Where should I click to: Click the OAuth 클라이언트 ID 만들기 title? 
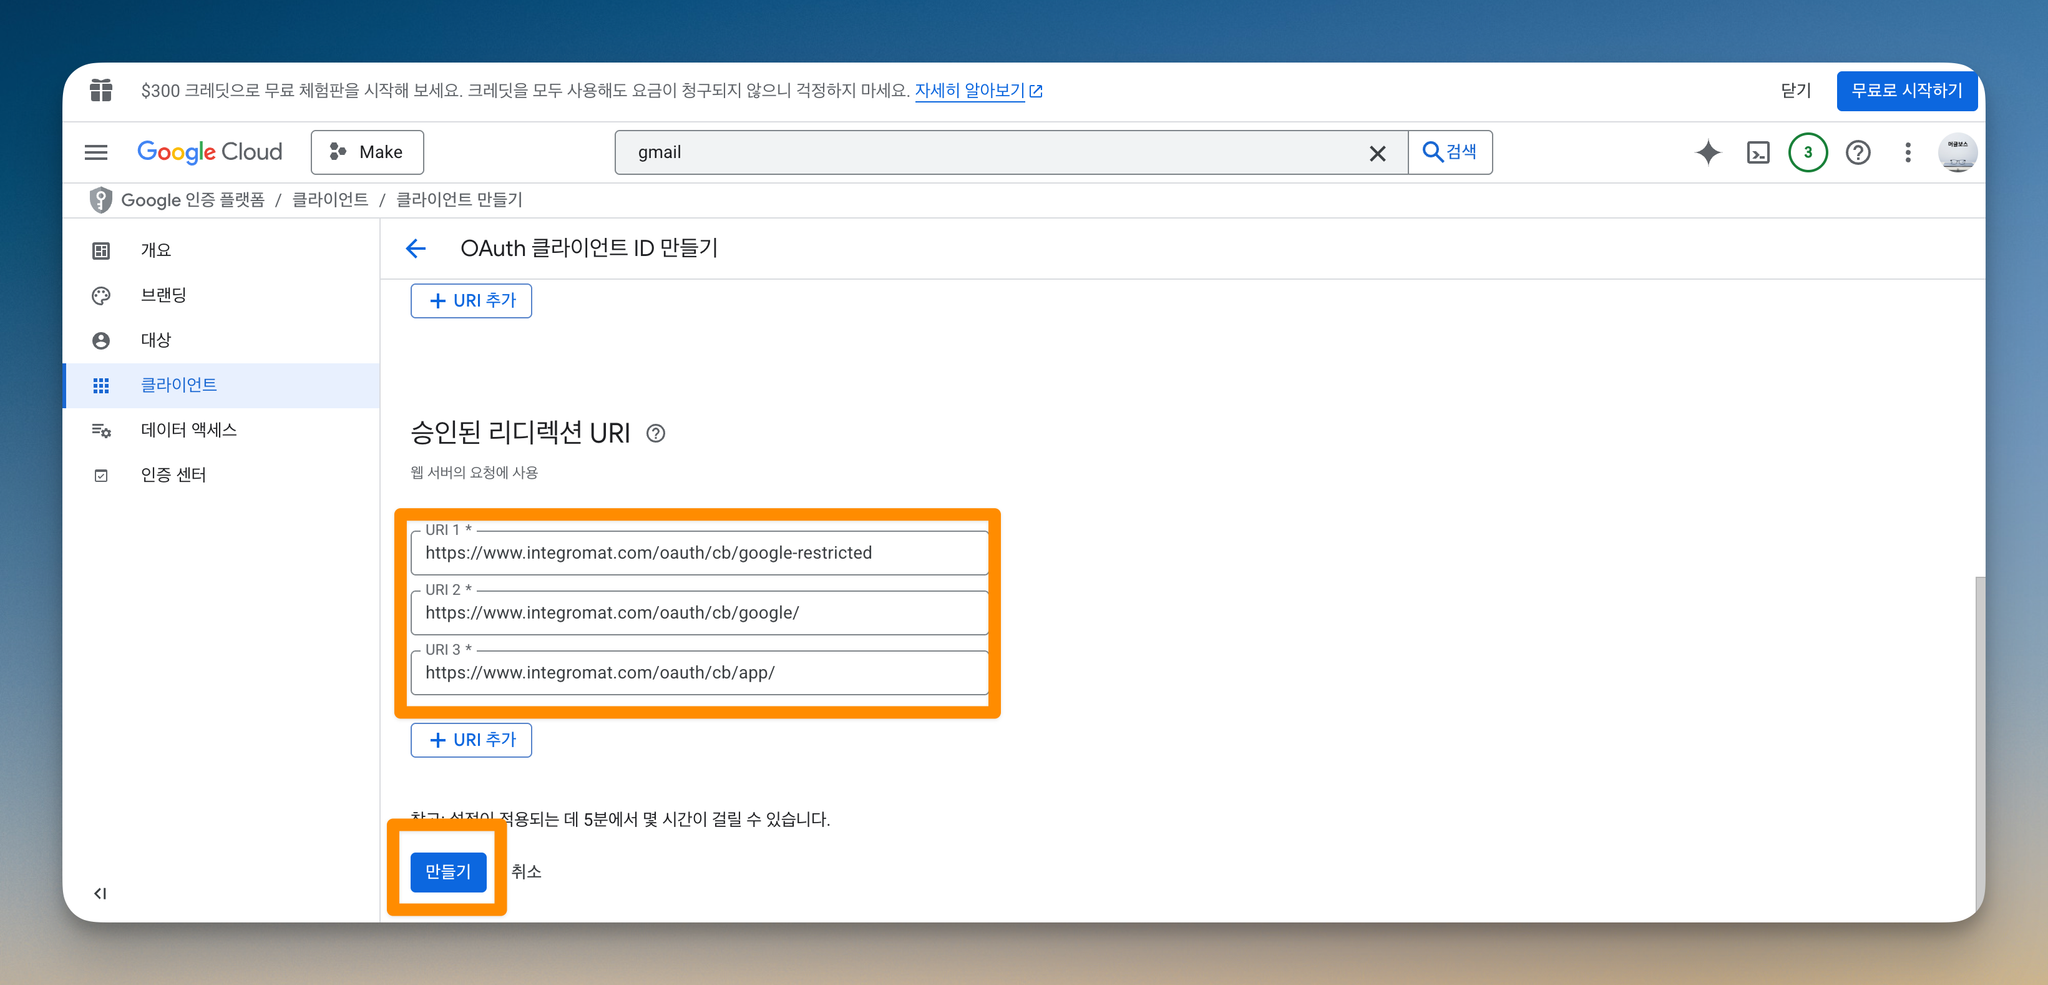(589, 248)
